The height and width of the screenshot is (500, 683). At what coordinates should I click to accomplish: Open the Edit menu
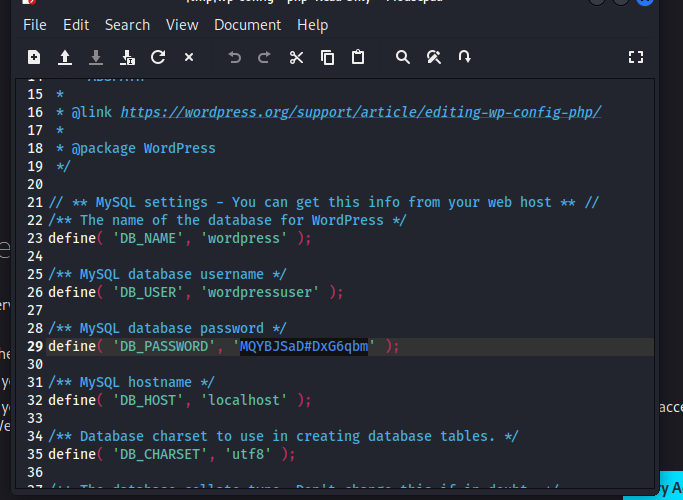76,25
